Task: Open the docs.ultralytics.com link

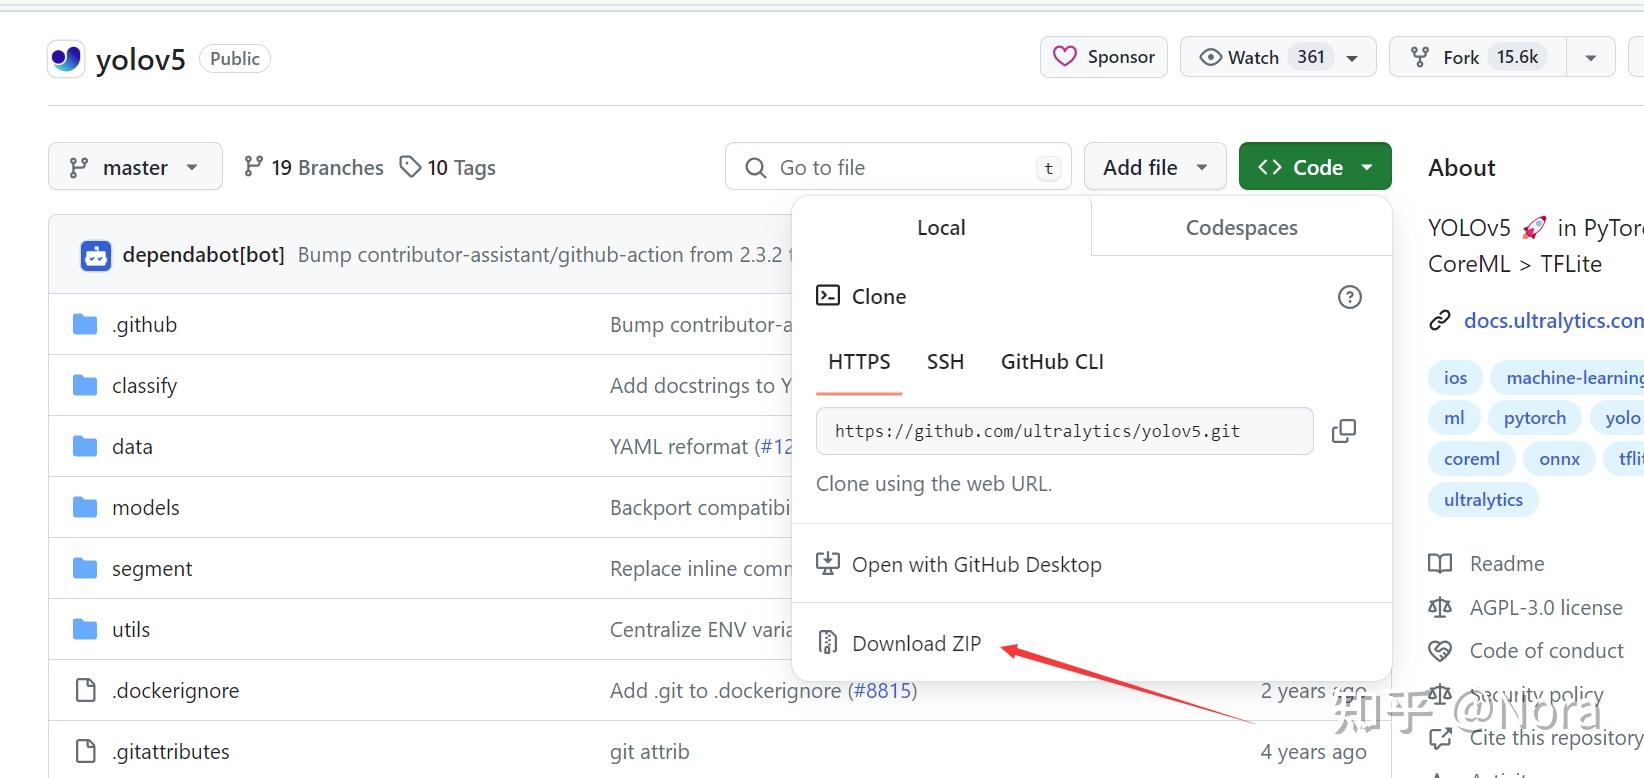Action: pos(1552,321)
